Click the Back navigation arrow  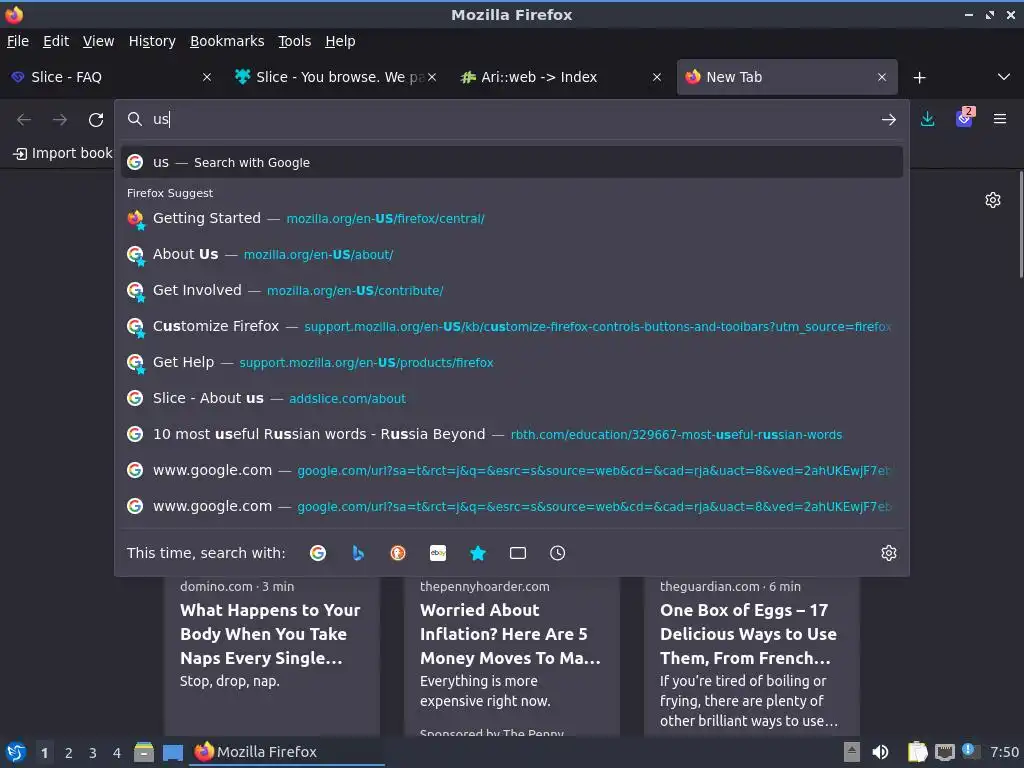pyautogui.click(x=24, y=120)
